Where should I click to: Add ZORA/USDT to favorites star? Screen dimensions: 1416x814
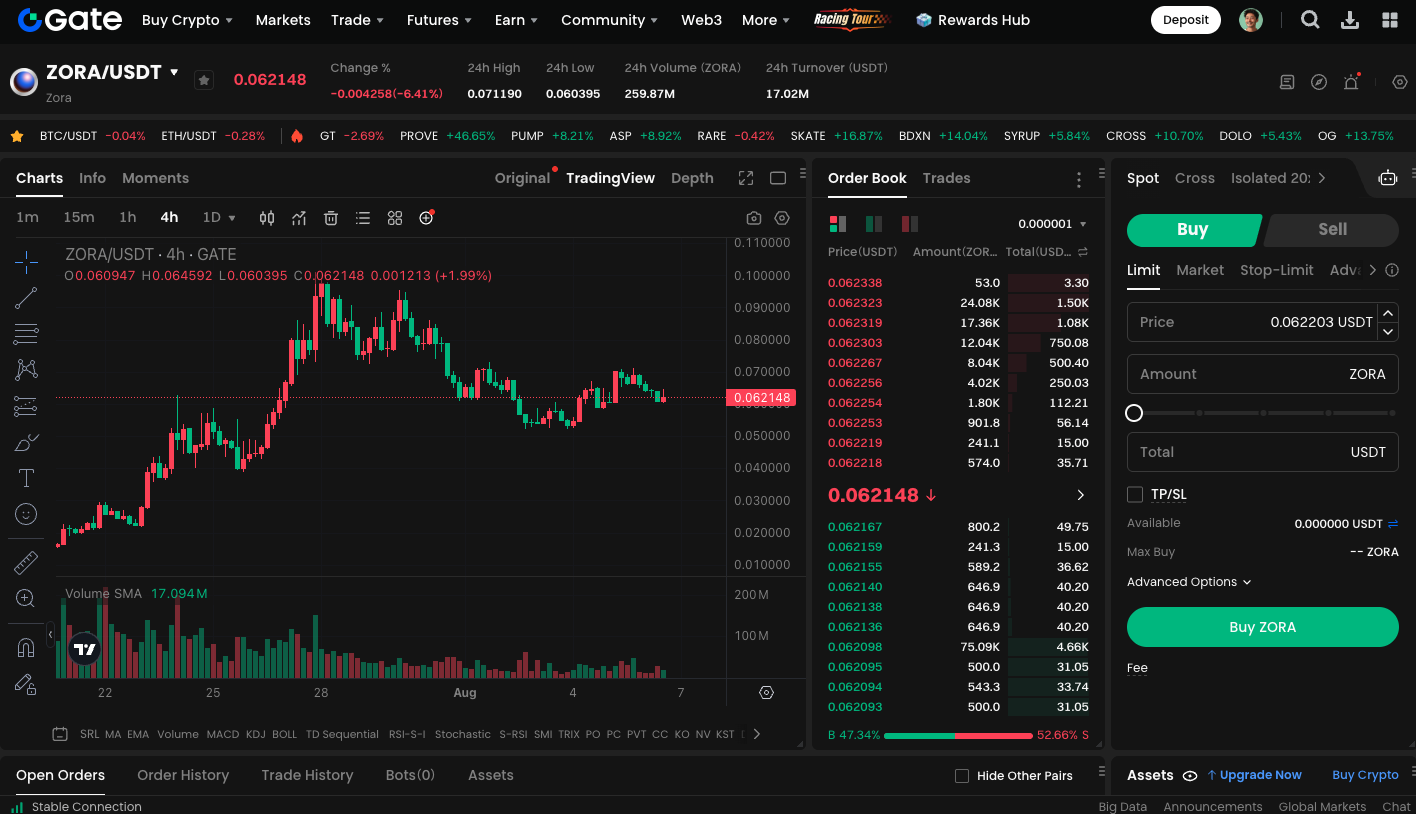point(204,80)
